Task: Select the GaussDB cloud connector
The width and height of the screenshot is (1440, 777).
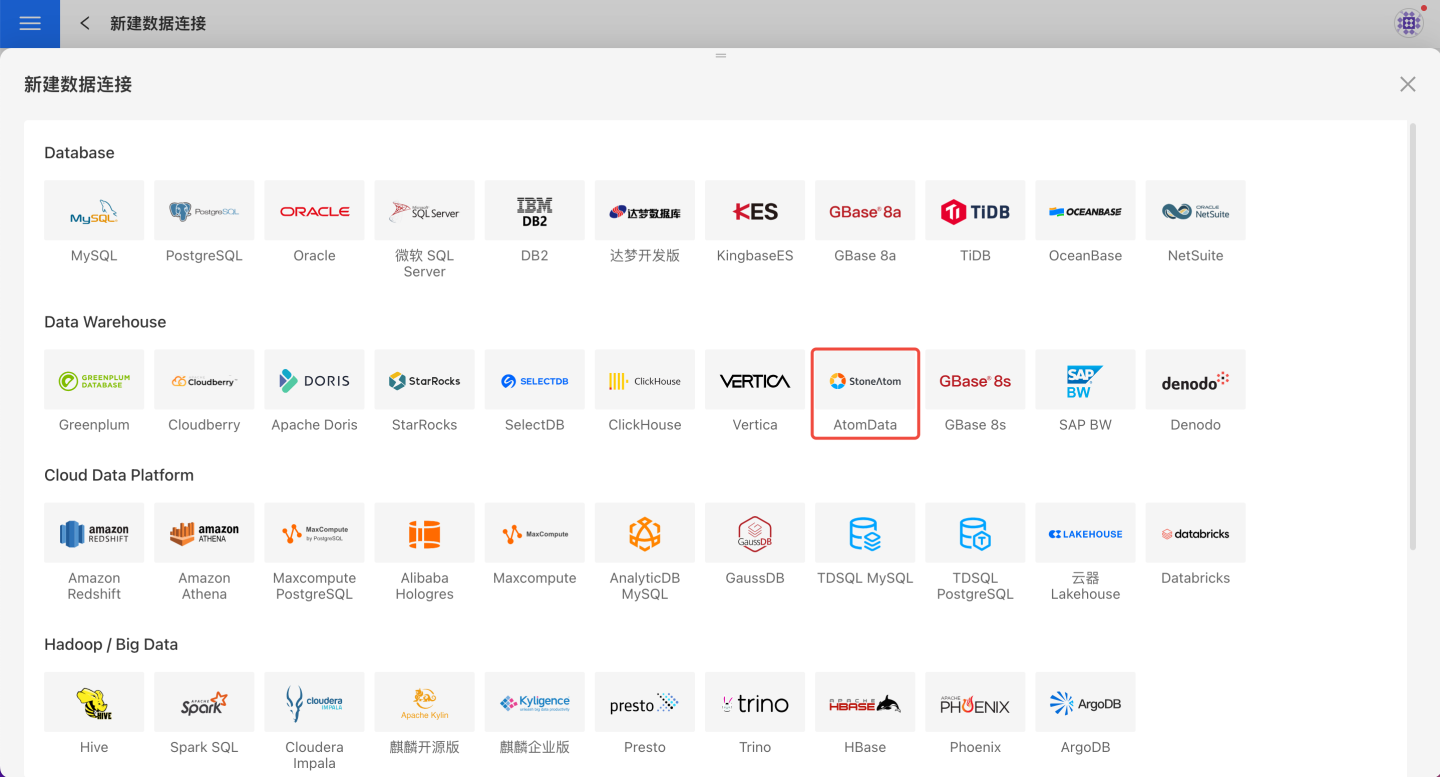Action: (755, 534)
